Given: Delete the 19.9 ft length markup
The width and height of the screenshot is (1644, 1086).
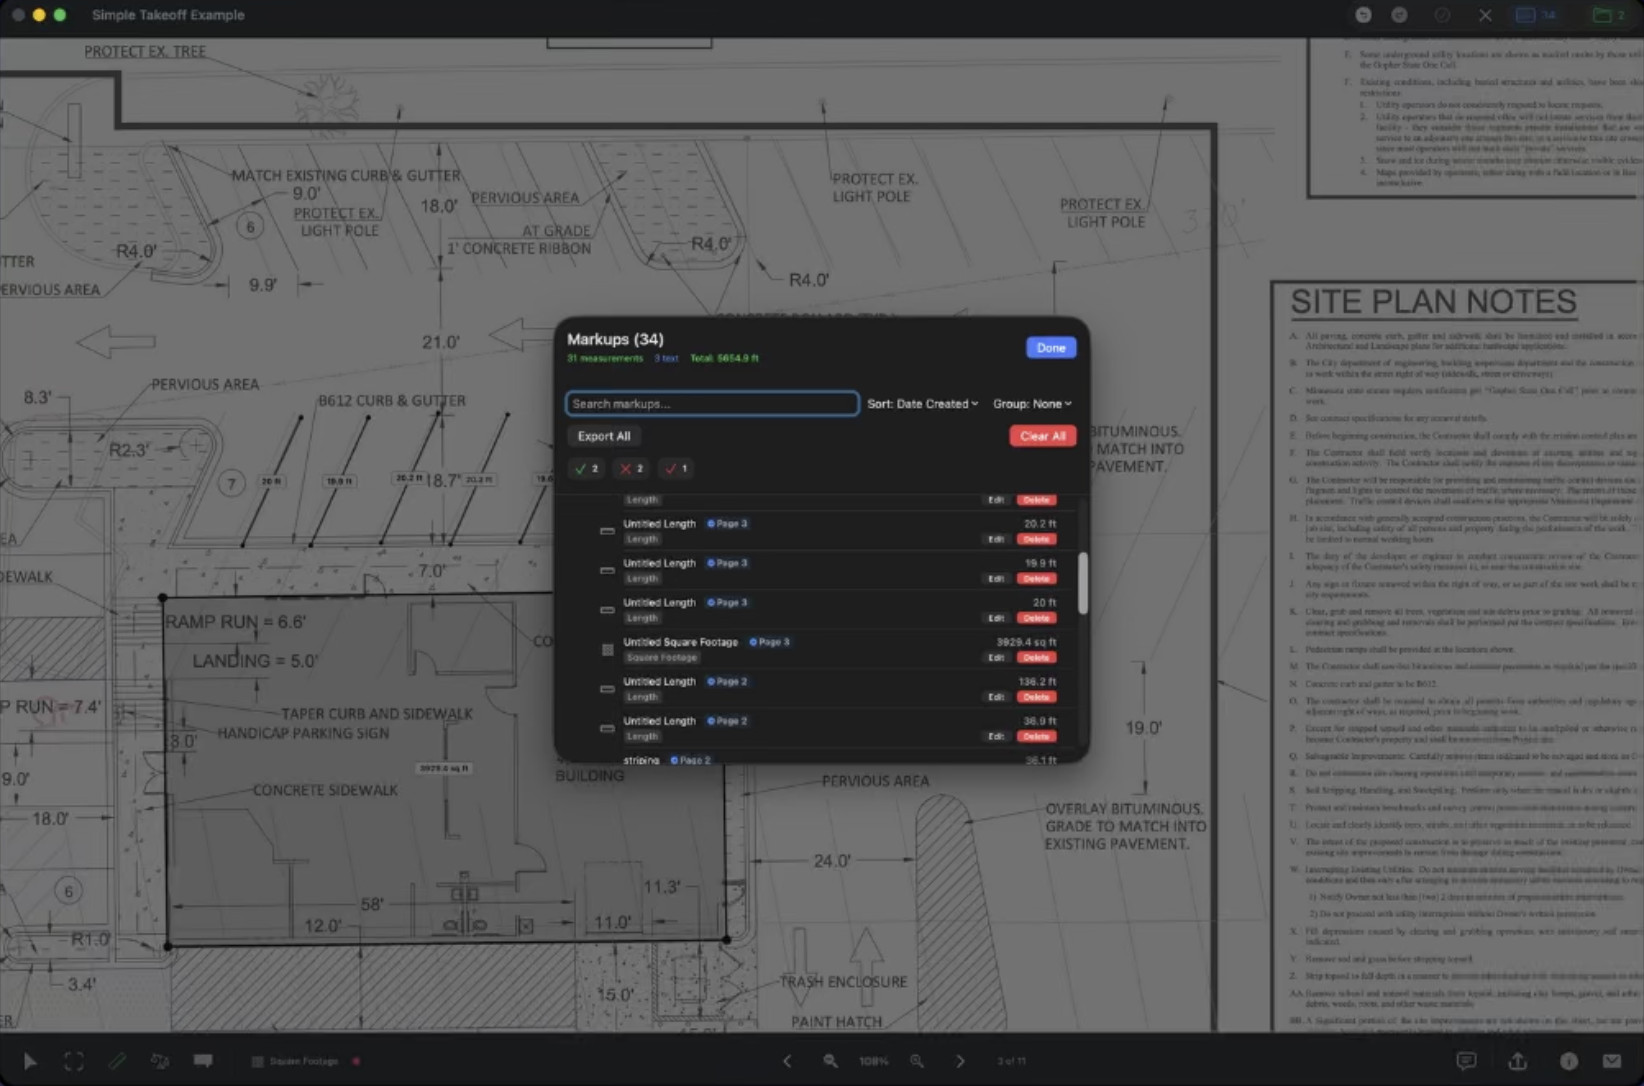Looking at the screenshot, I should 1036,579.
